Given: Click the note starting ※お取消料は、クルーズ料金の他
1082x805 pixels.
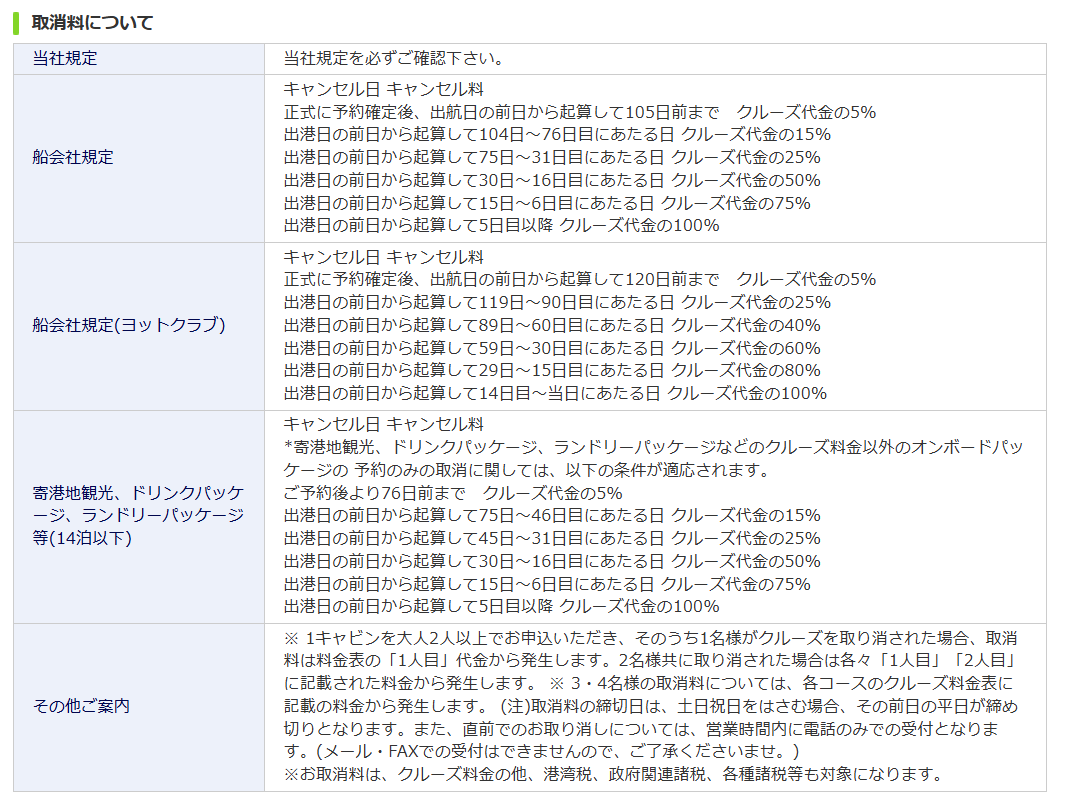Looking at the screenshot, I should (x=613, y=775).
